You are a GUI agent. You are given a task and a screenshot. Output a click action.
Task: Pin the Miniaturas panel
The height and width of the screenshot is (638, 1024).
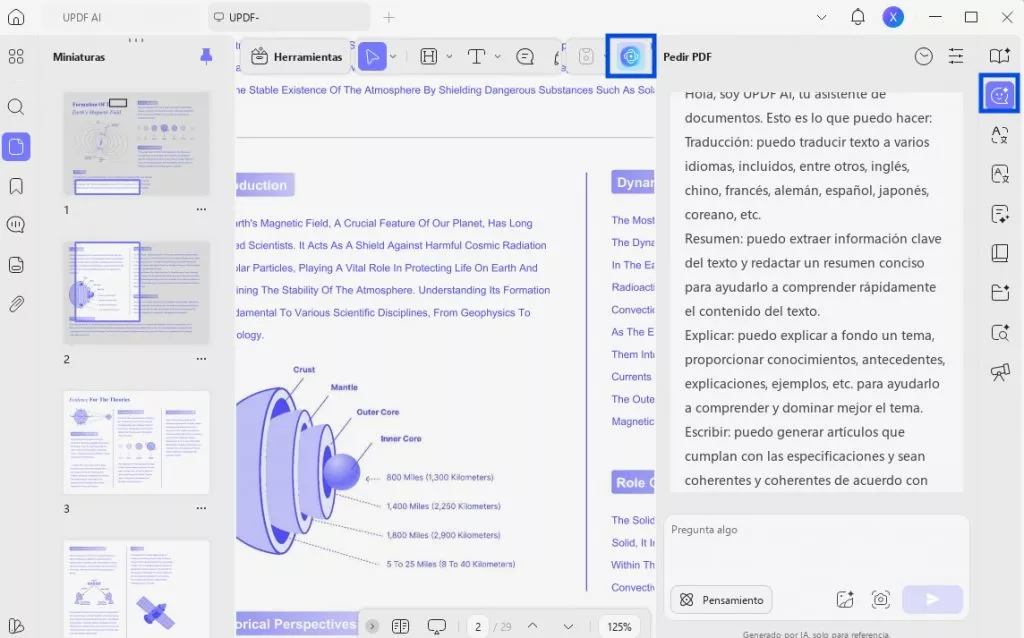point(206,57)
